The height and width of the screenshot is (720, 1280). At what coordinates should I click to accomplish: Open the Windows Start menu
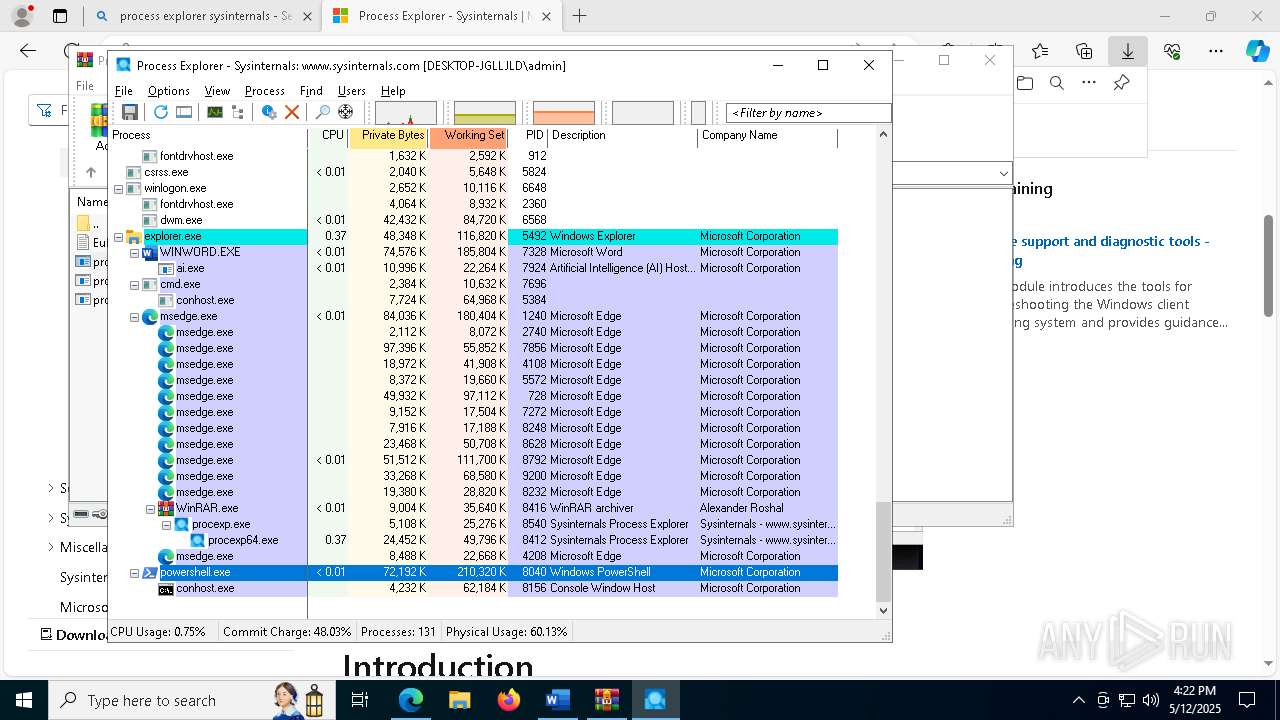(x=23, y=700)
